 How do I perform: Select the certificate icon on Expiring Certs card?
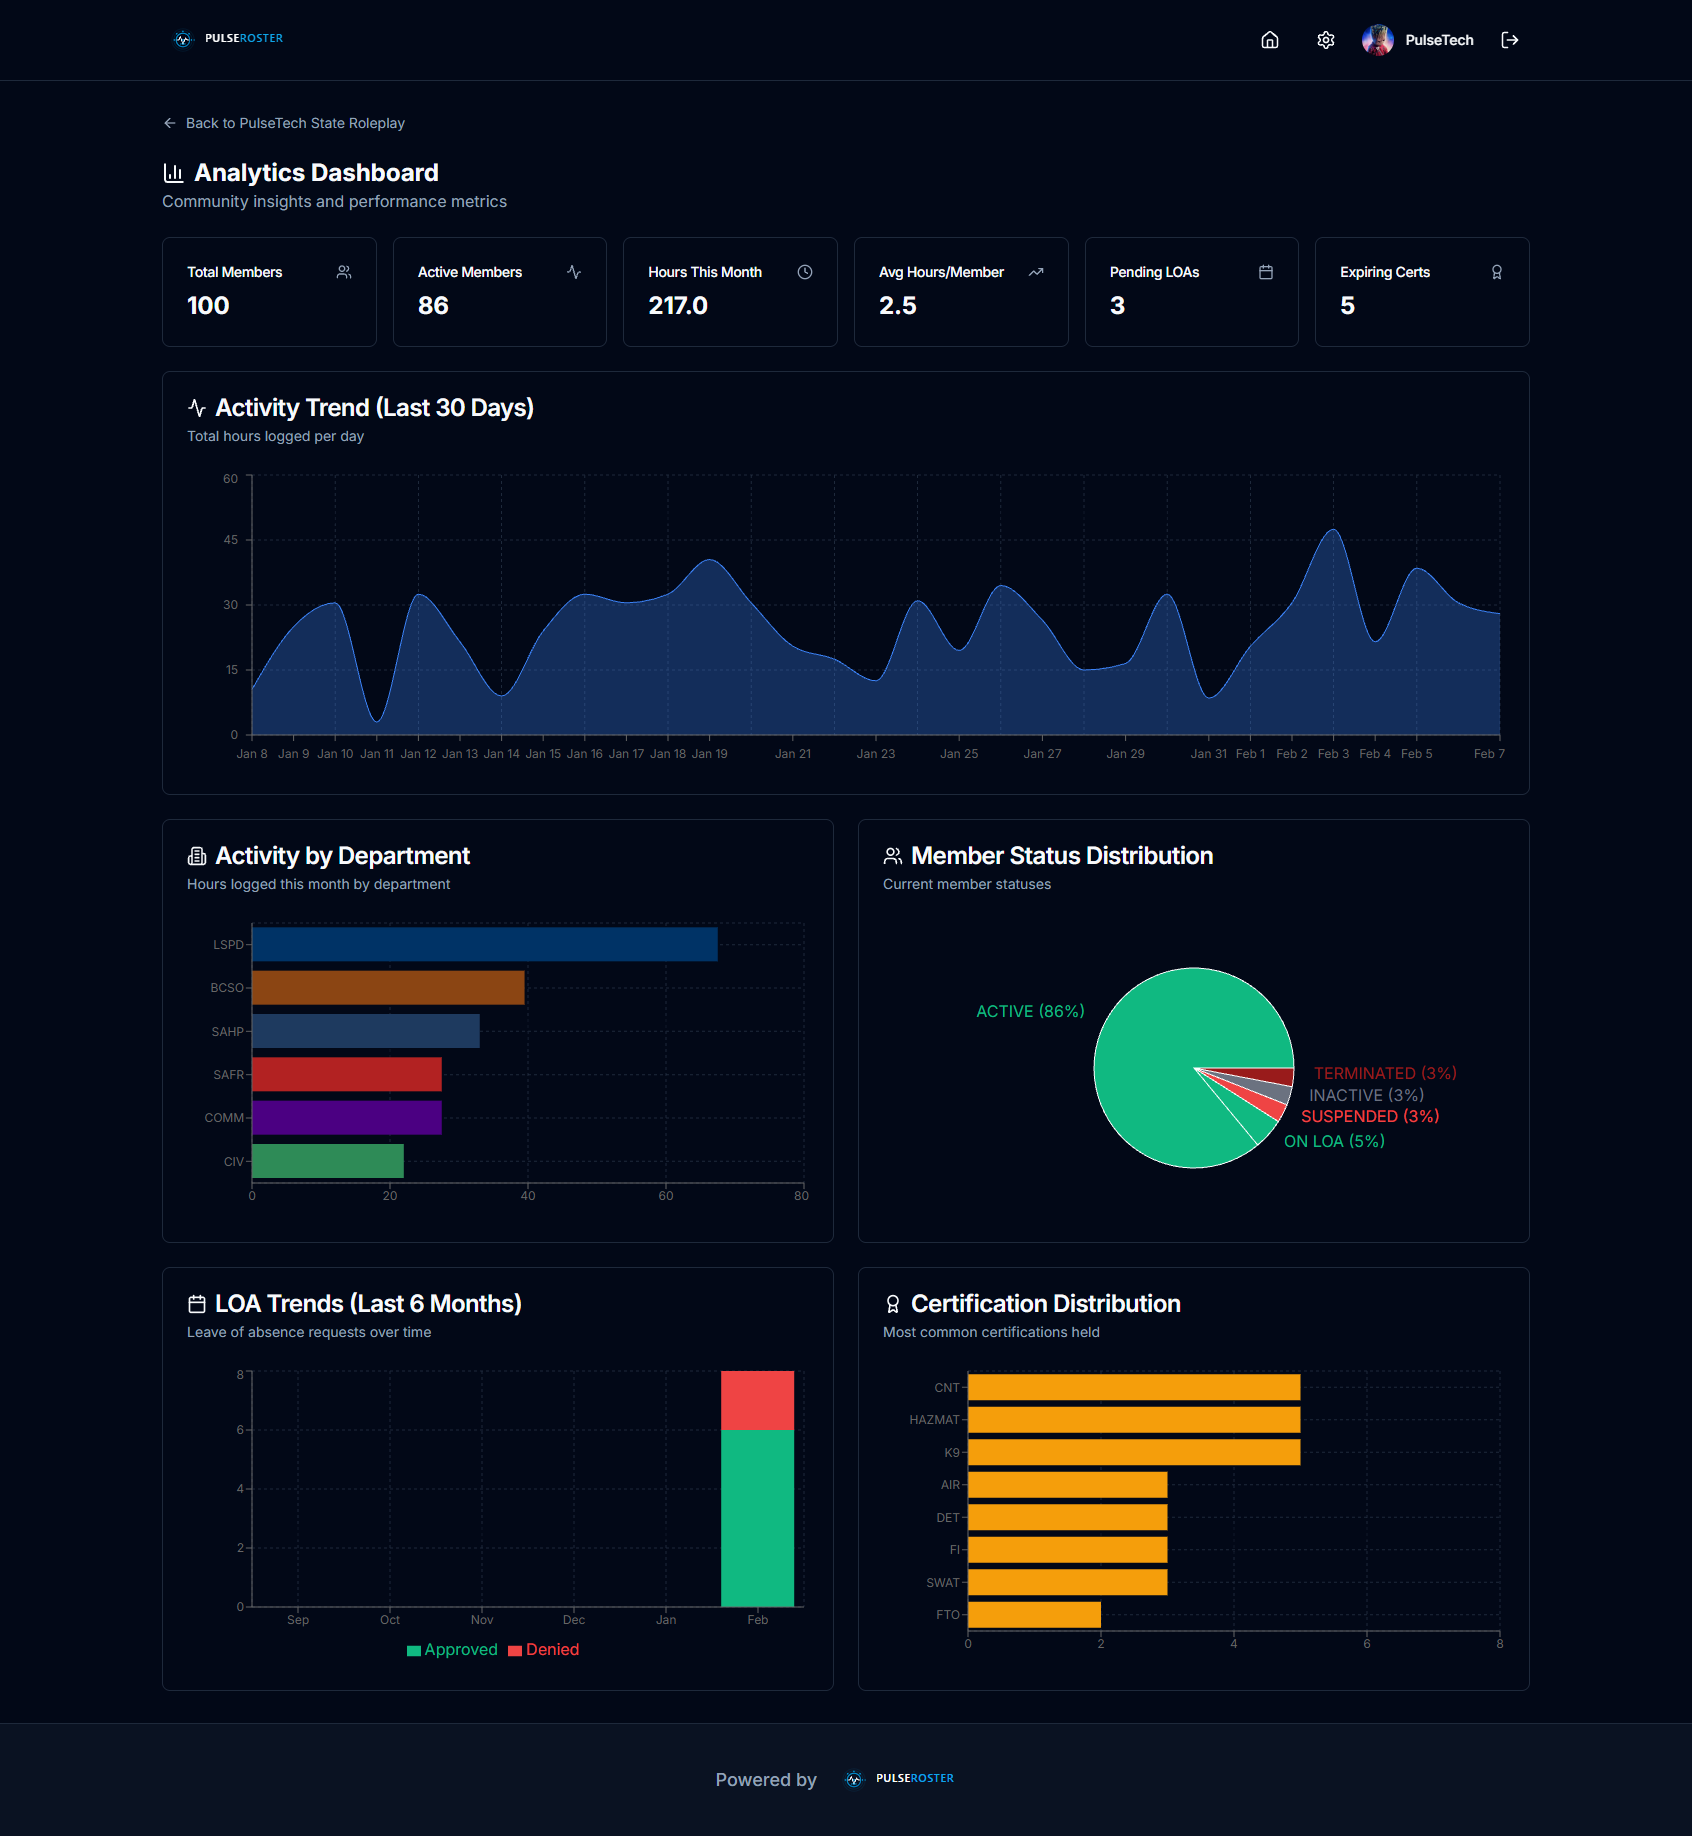click(x=1496, y=271)
